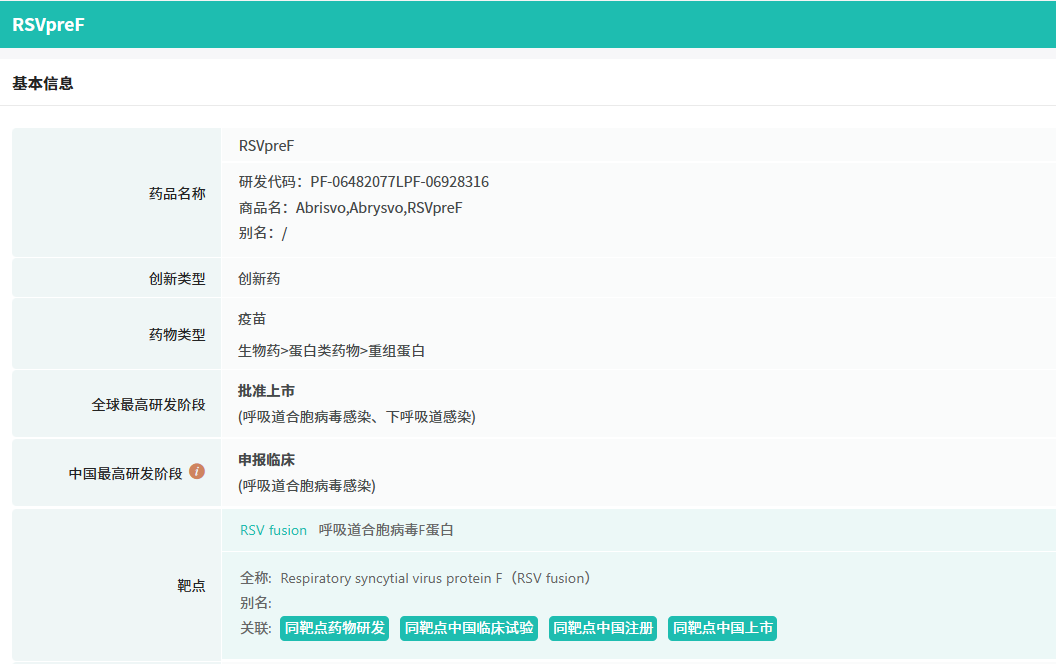Open 同靶点中国临床试验 related results
The width and height of the screenshot is (1056, 664).
[x=468, y=628]
